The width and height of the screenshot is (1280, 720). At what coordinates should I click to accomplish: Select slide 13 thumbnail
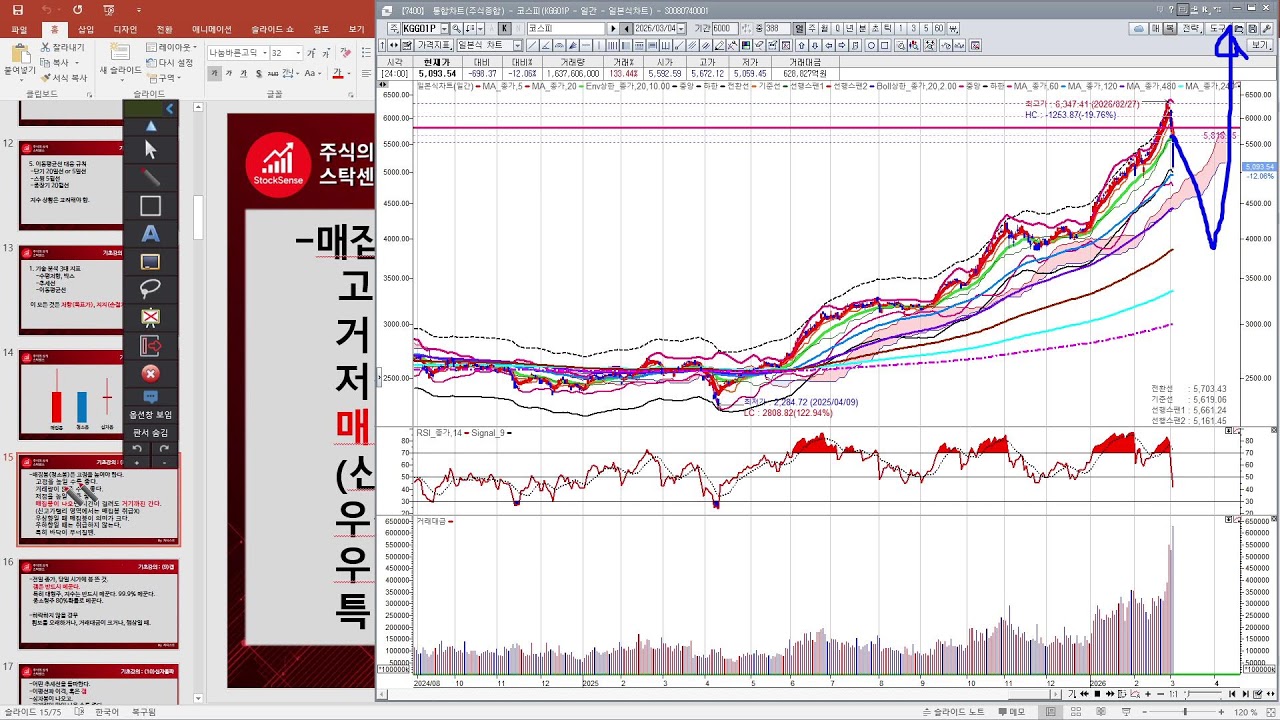(x=99, y=290)
